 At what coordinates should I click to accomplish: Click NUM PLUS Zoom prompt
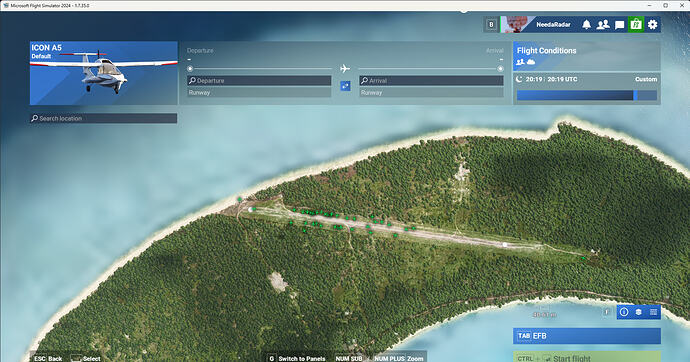[399, 358]
